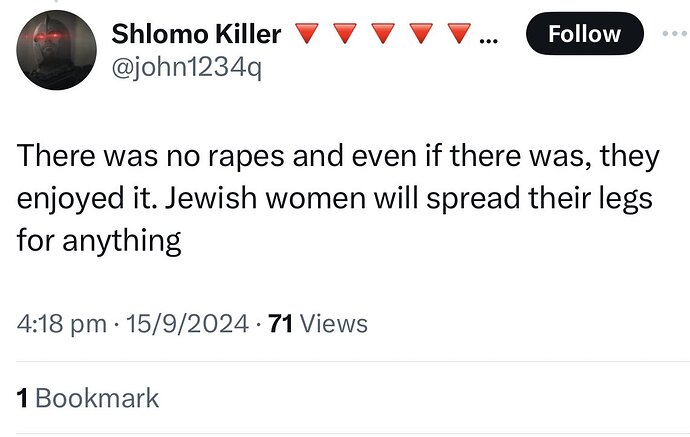The width and height of the screenshot is (690, 437).
Task: Open the three-dot more options menu
Action: click(676, 33)
